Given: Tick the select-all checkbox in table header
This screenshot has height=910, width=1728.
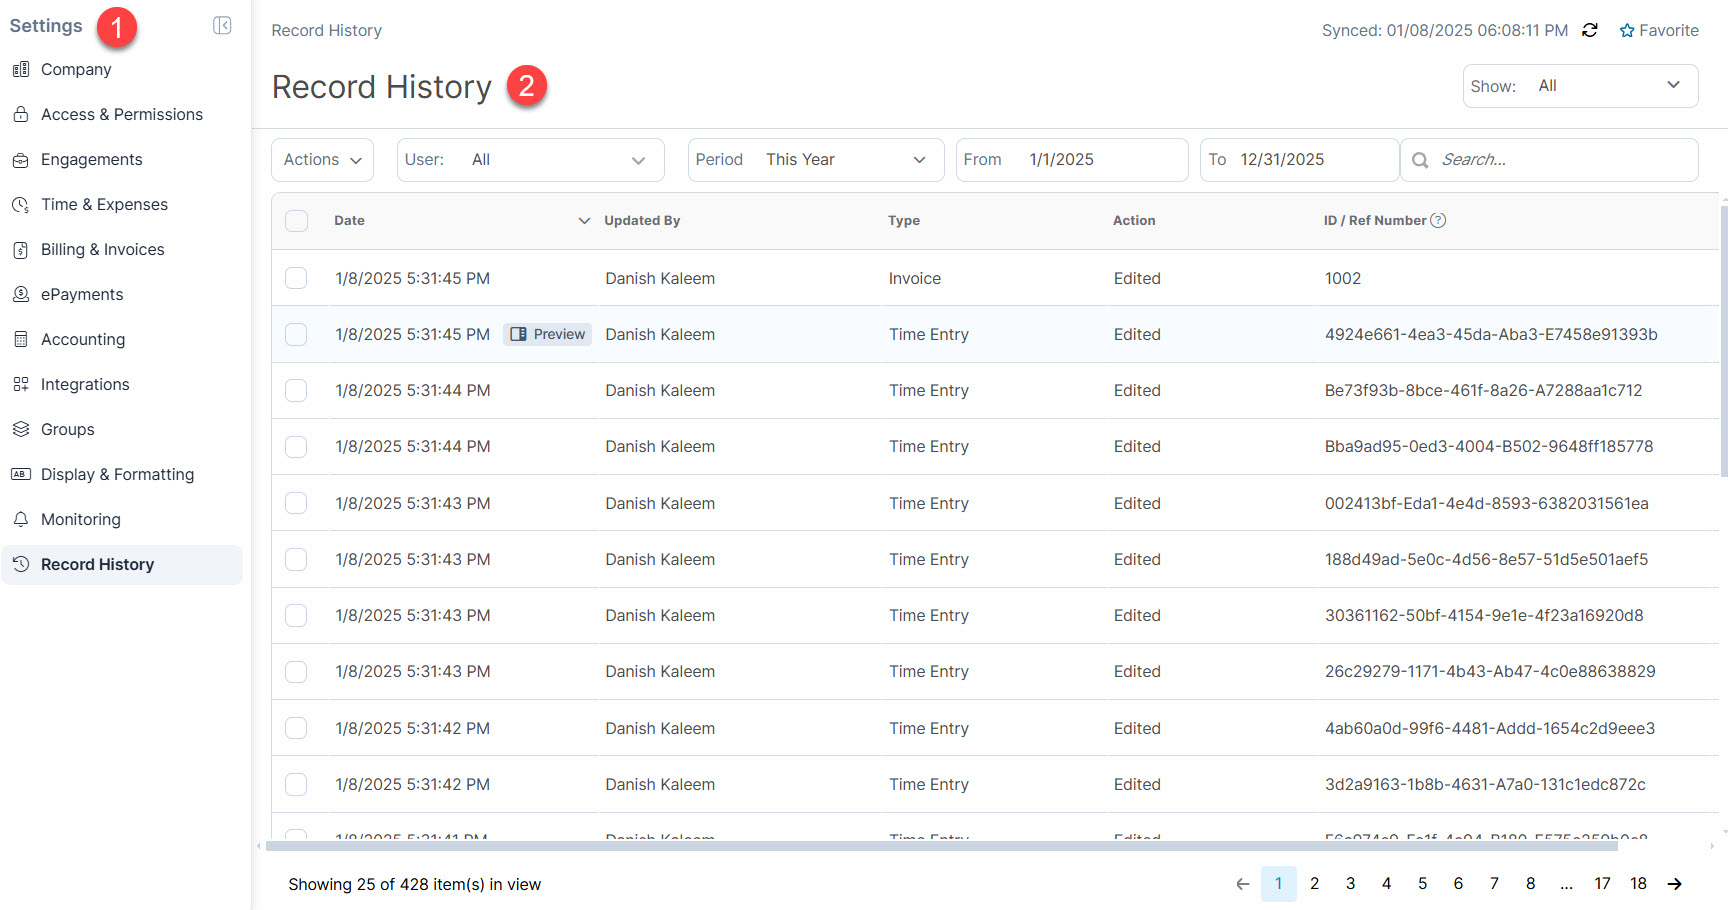Looking at the screenshot, I should tap(297, 221).
